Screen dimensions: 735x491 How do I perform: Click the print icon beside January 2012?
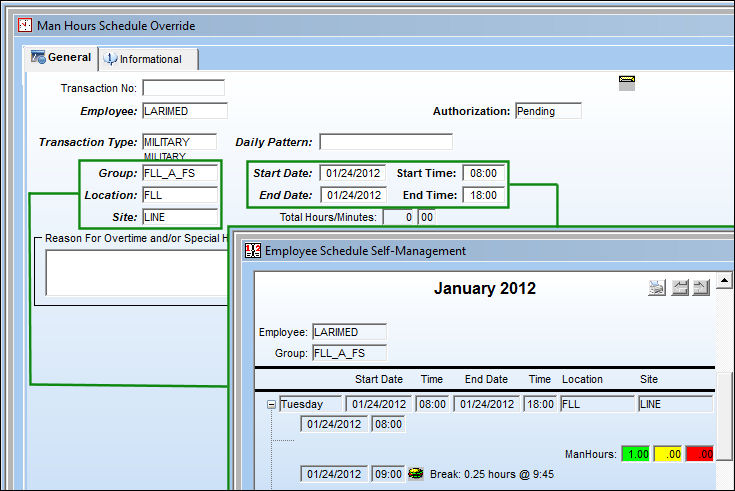tap(657, 287)
